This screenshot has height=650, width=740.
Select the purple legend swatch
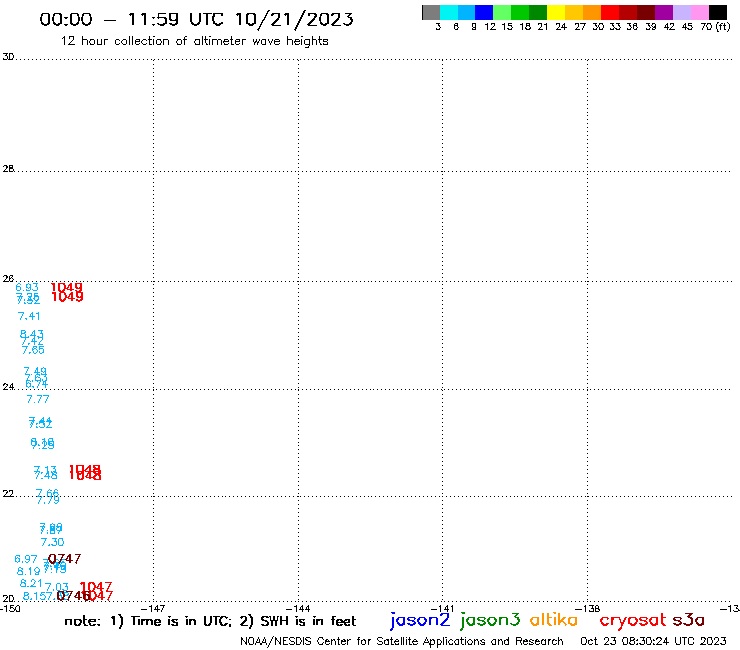click(x=664, y=12)
